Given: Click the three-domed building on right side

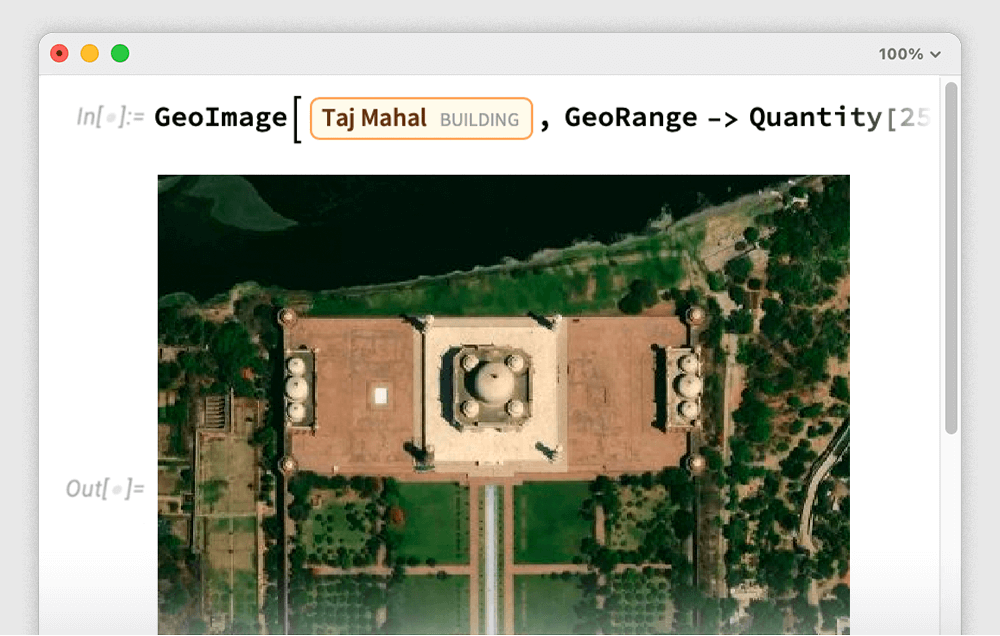Looking at the screenshot, I should click(687, 385).
